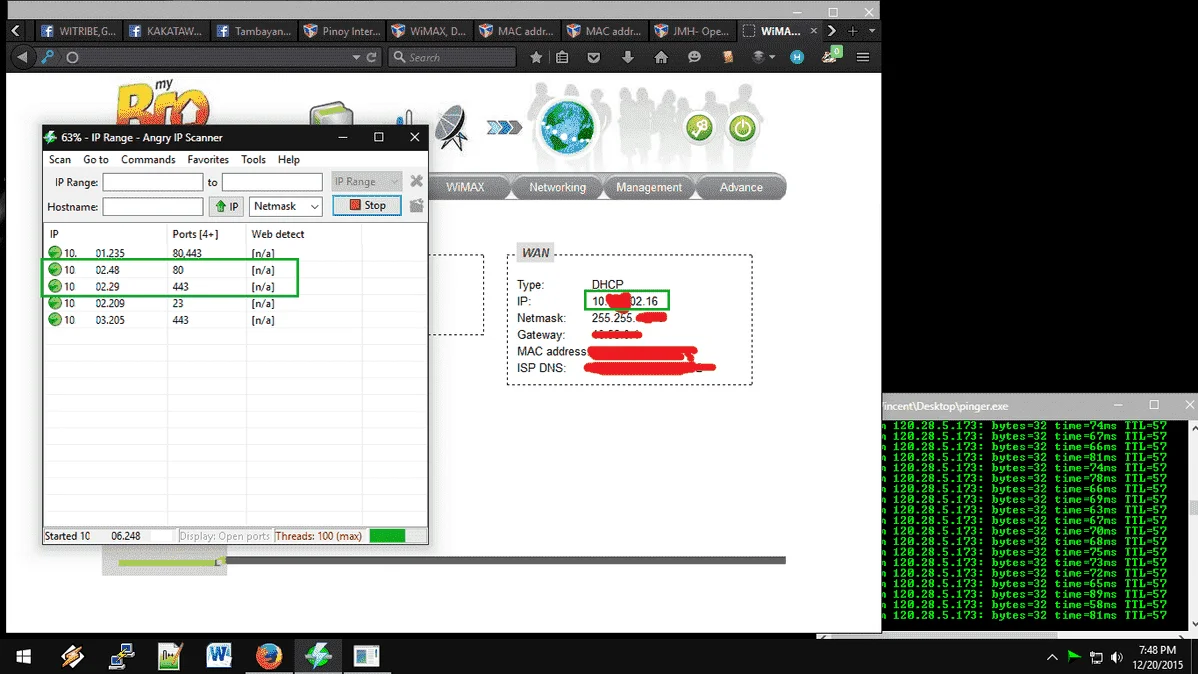Click Threads: 100 (max) status text

[319, 536]
